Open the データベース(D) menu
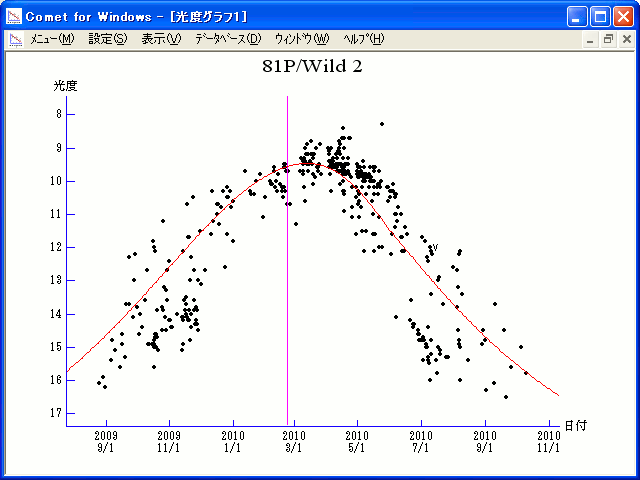 point(228,39)
